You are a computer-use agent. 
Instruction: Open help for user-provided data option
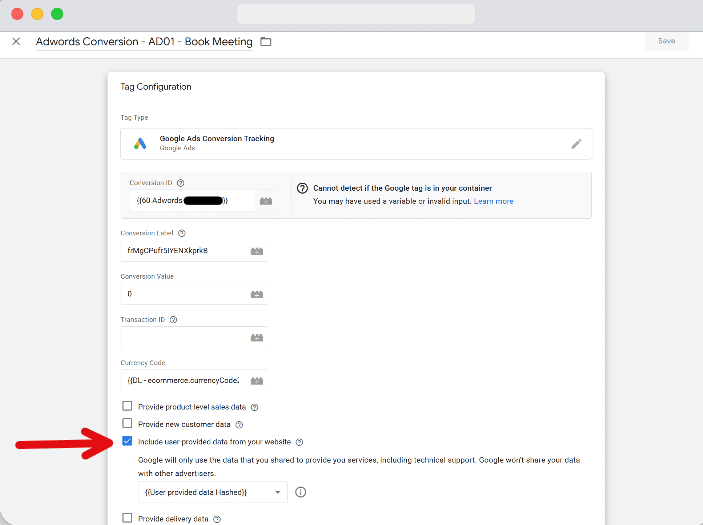[x=299, y=442]
